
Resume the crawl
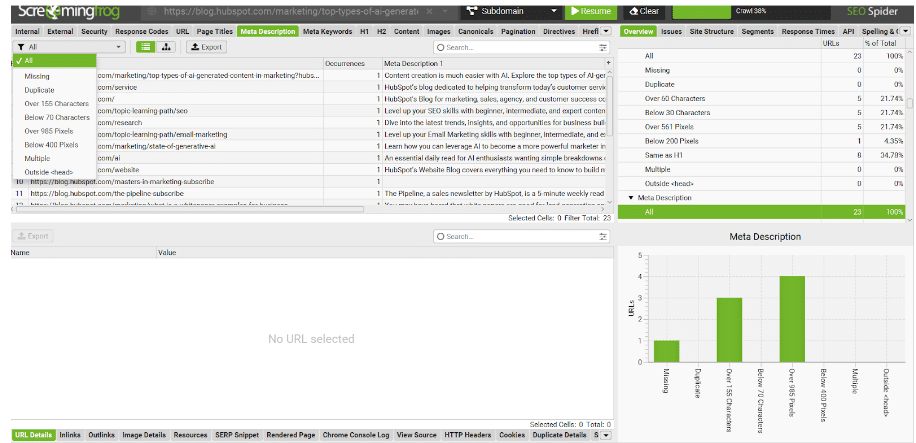point(590,11)
